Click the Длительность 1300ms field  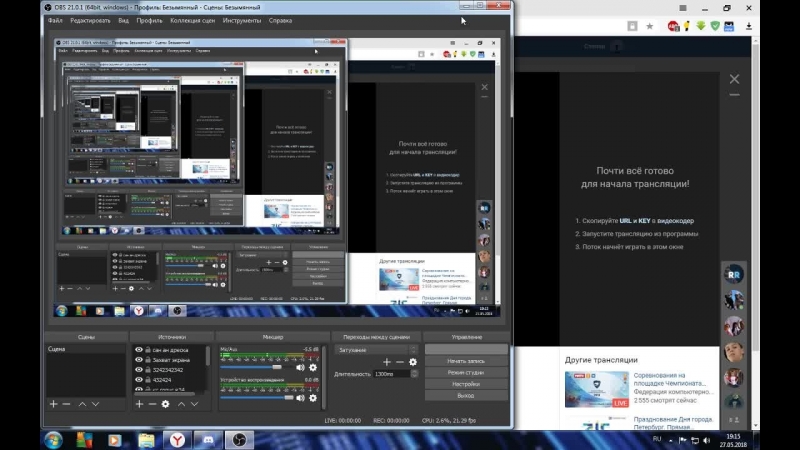tap(392, 374)
